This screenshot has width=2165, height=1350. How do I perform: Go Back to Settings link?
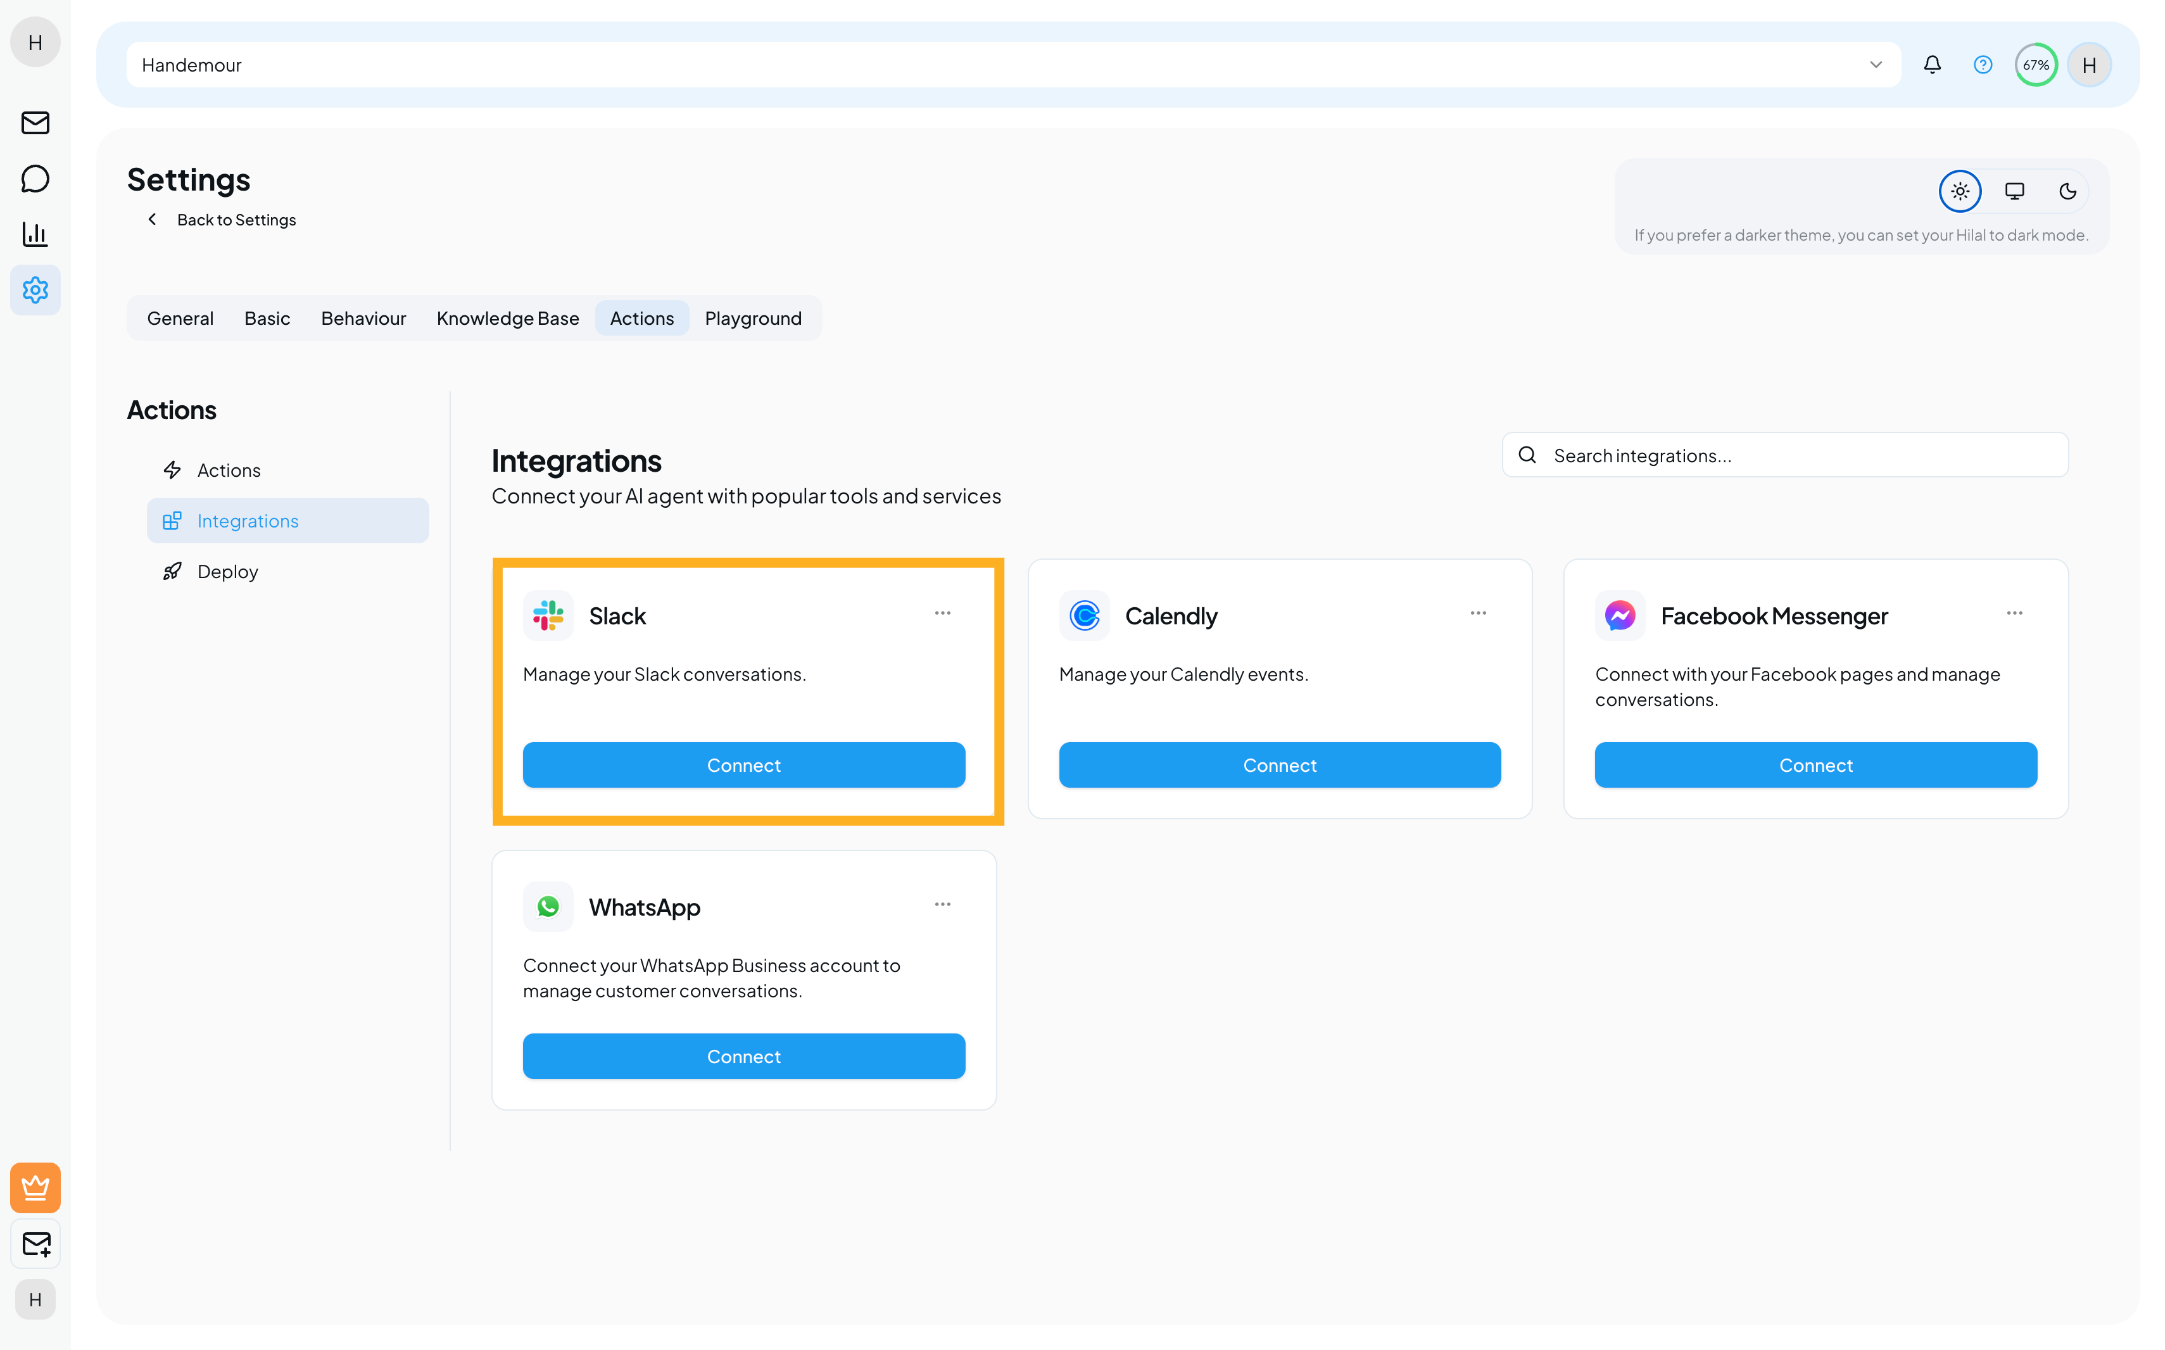pyautogui.click(x=236, y=220)
